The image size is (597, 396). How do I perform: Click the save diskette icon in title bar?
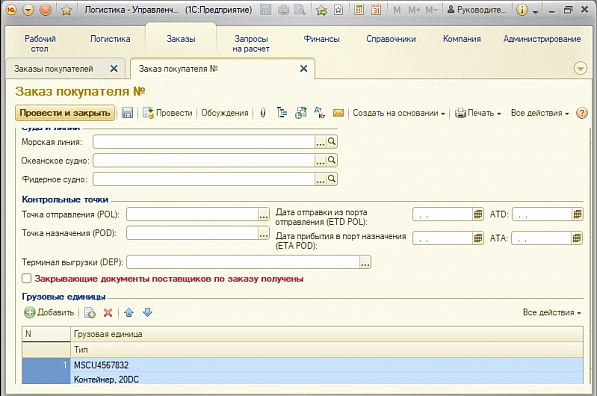(265, 10)
